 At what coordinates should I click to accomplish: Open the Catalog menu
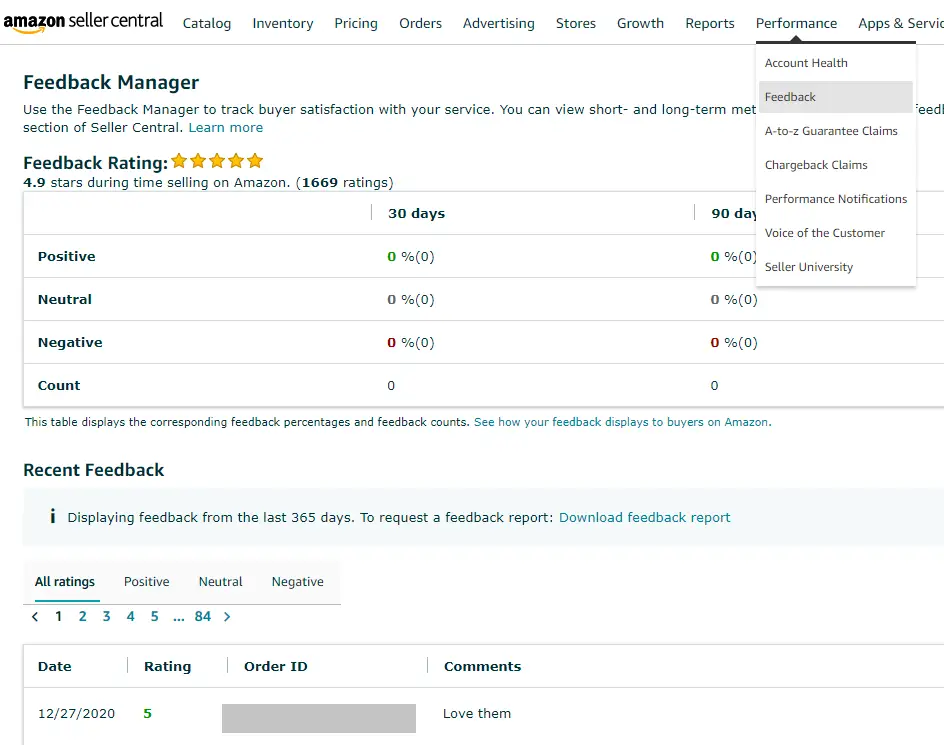(x=207, y=23)
